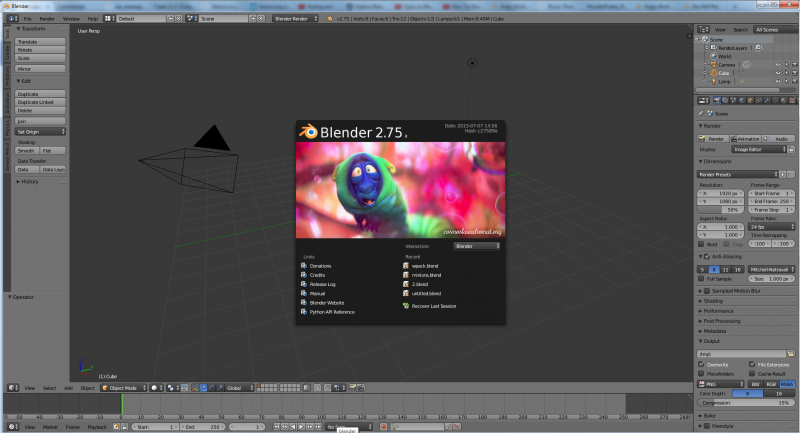Expand the Performance panel
The height and width of the screenshot is (433, 800).
(718, 311)
